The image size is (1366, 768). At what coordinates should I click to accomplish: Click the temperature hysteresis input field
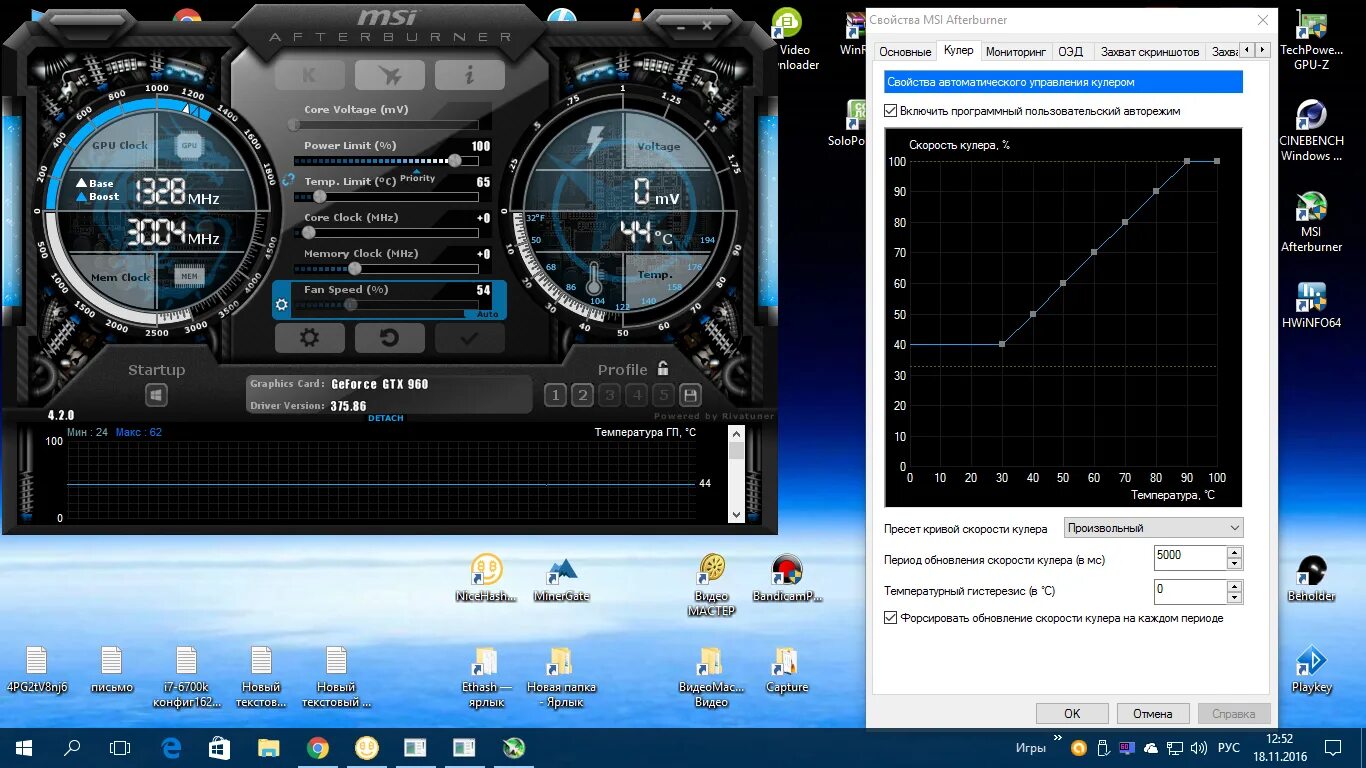point(1189,590)
